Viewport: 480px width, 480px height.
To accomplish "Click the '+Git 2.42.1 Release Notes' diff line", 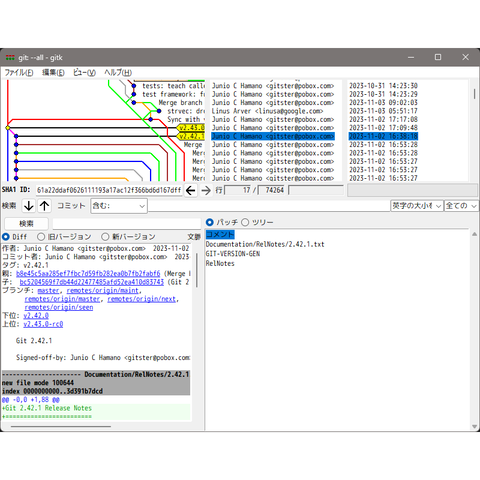I will (47, 408).
